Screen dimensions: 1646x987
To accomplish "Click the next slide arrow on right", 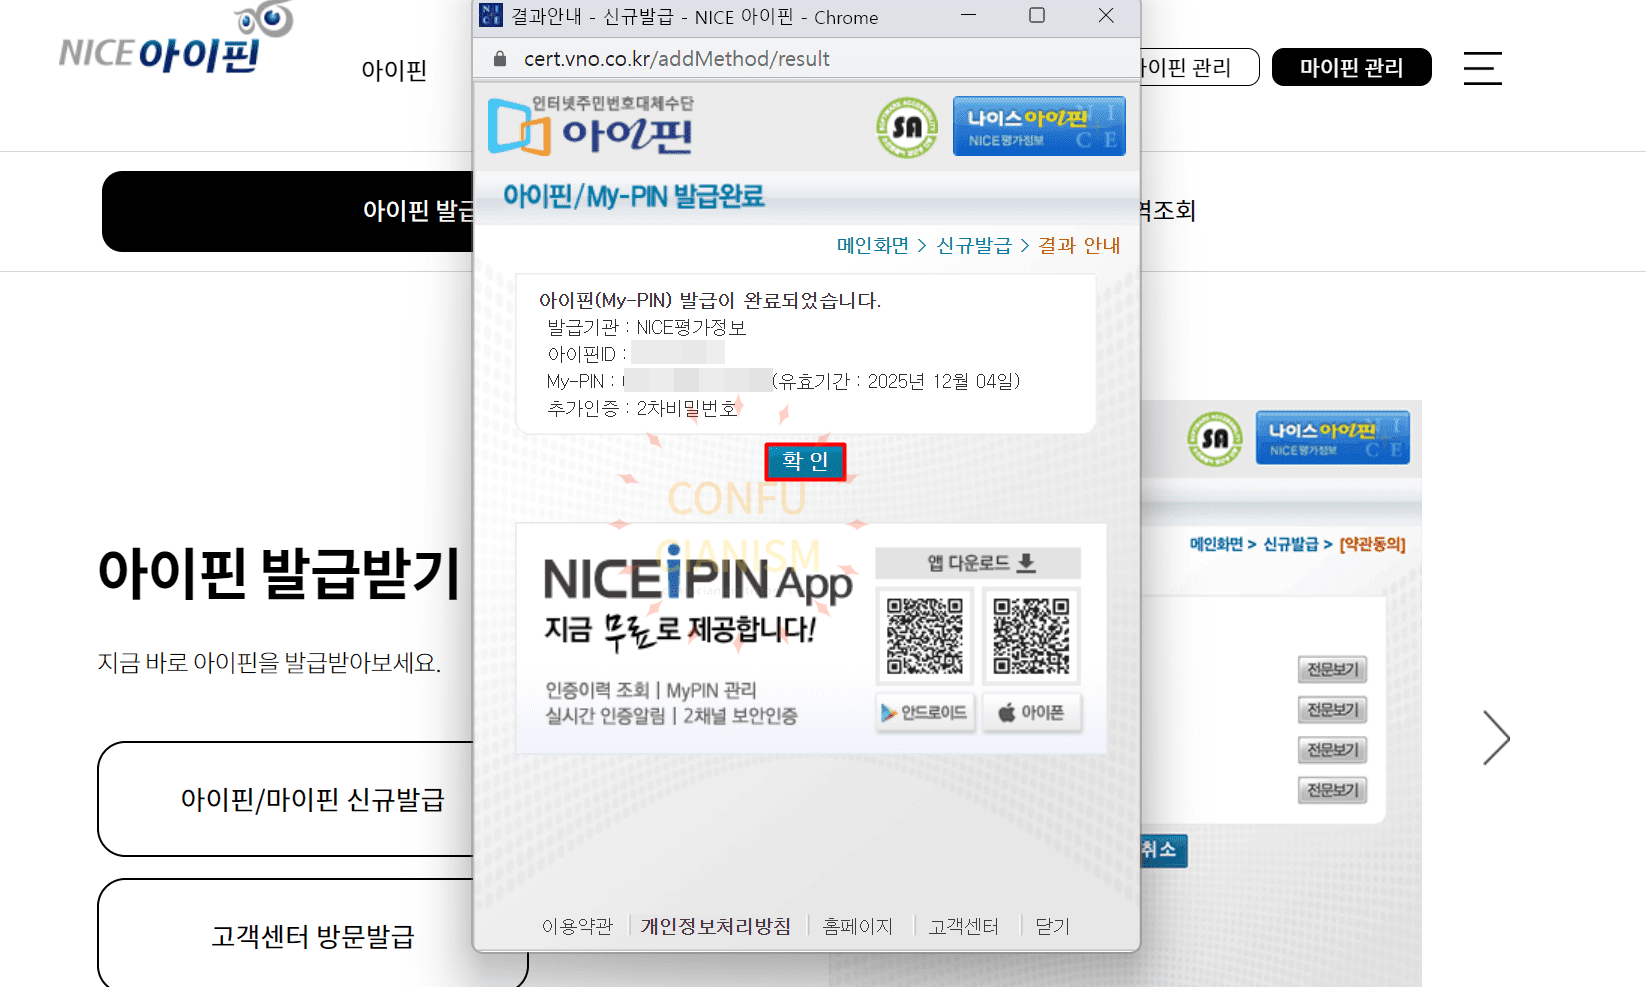I will [1496, 738].
